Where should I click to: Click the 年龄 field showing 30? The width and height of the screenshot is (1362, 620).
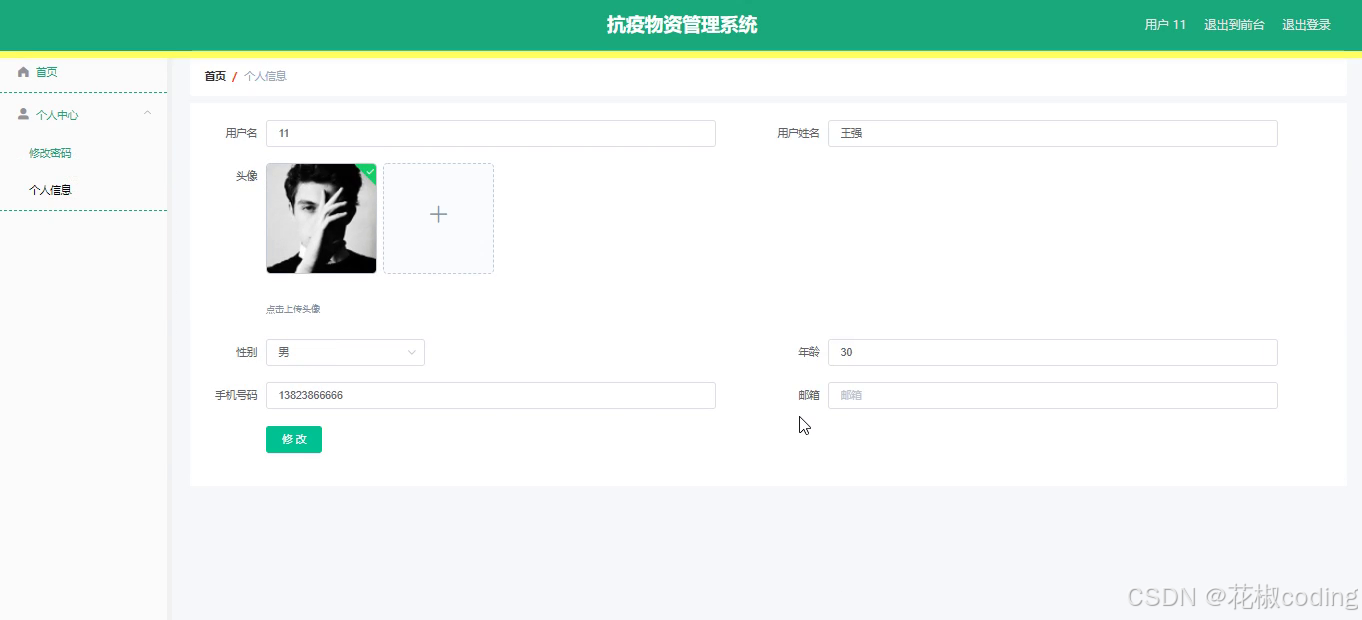(x=1052, y=352)
